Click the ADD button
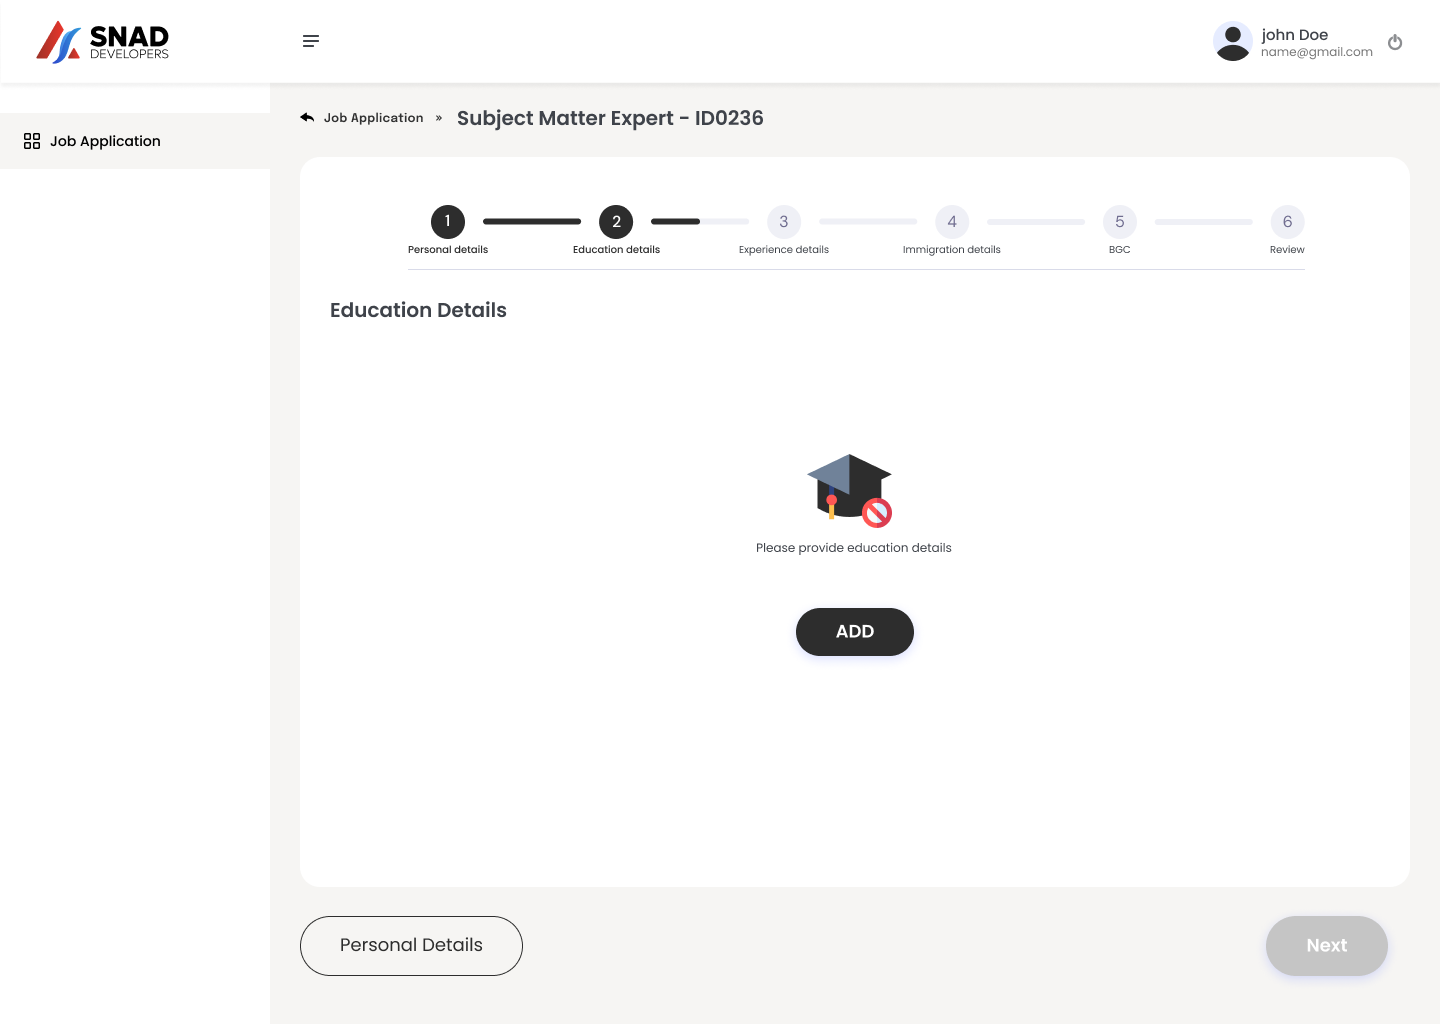This screenshot has width=1440, height=1024. click(855, 632)
